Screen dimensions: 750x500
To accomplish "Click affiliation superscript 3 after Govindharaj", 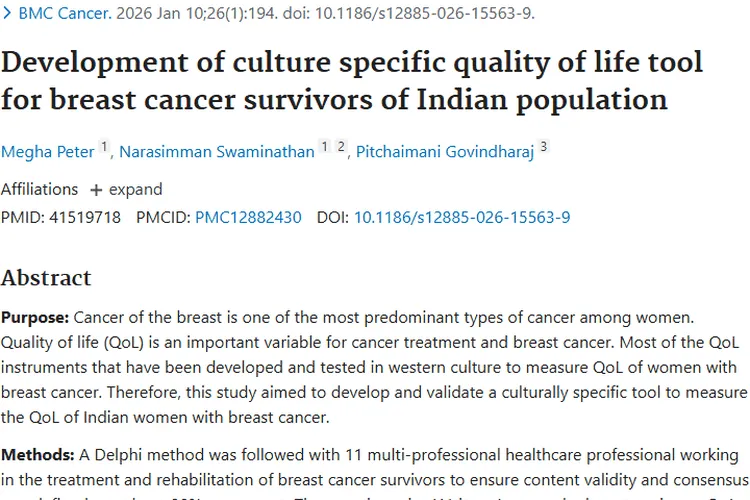I will (544, 148).
